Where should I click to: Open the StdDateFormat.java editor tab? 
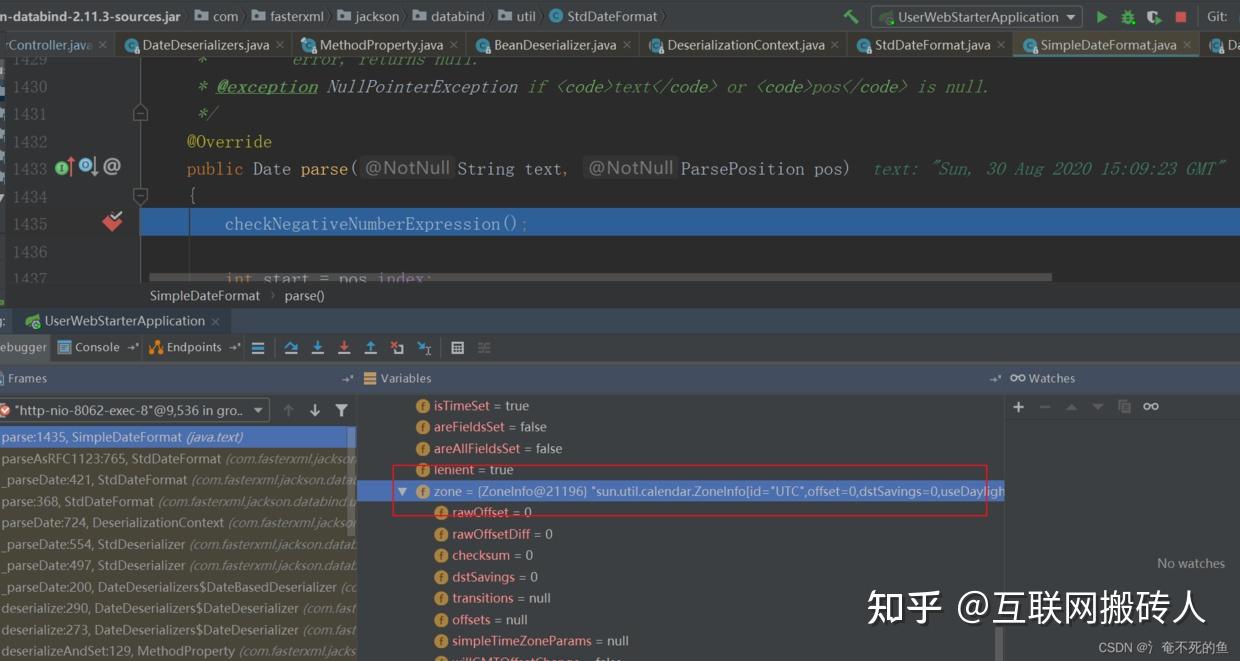click(930, 44)
